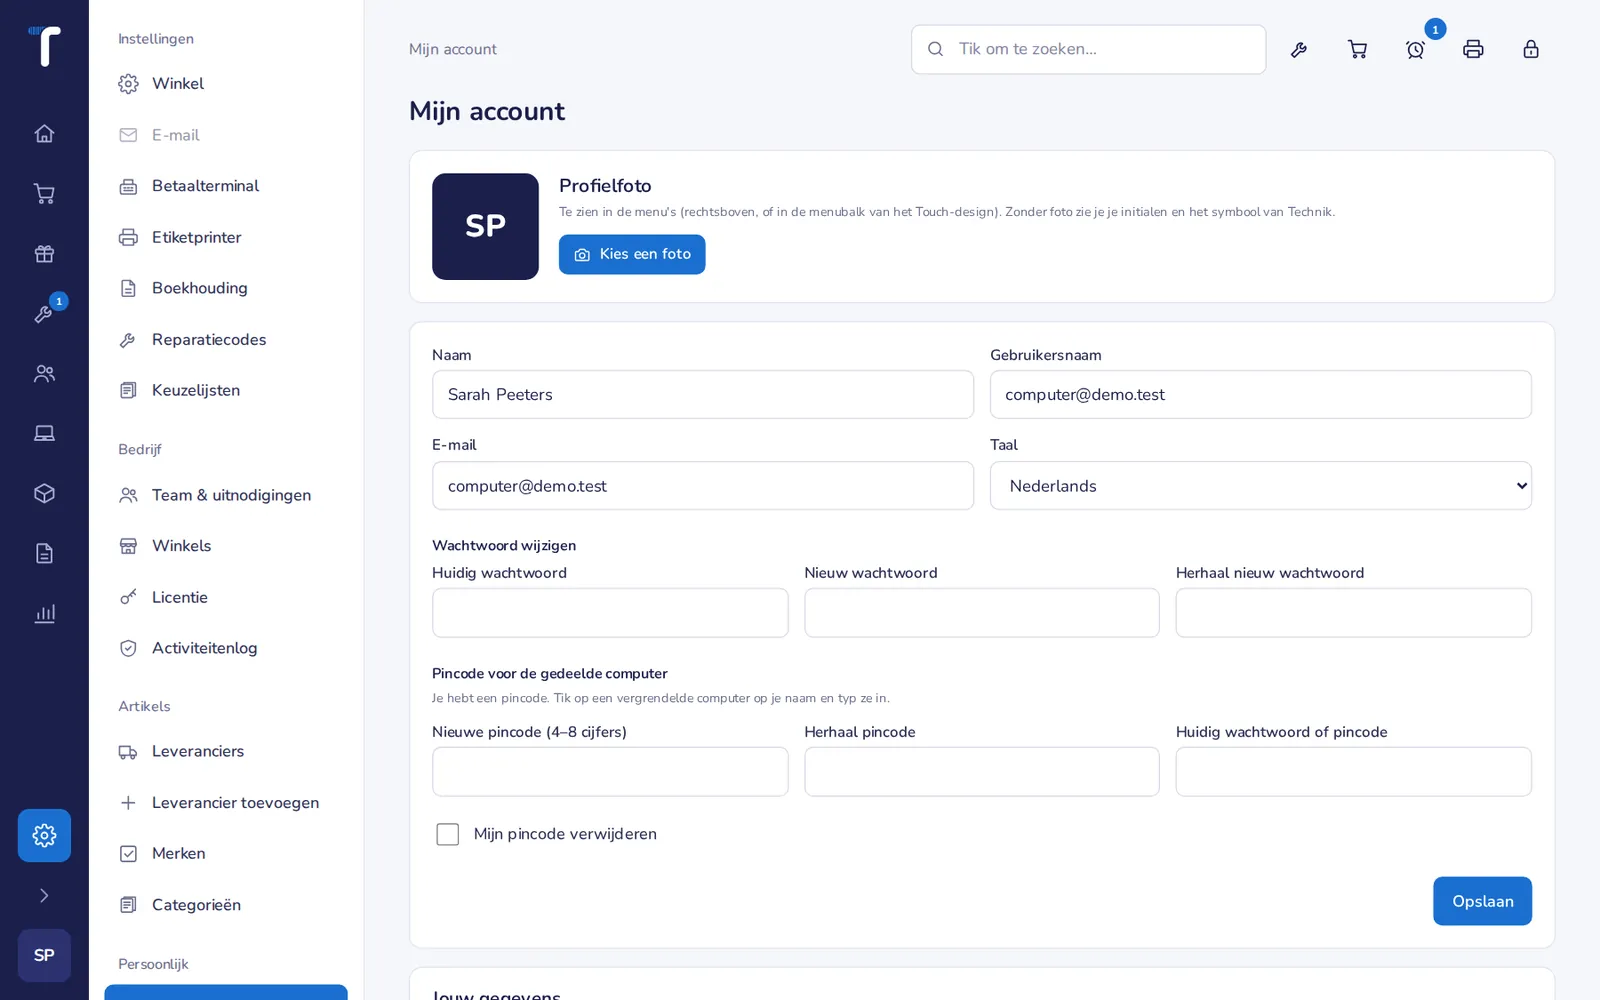Open the sales cart in the sidebar

point(44,193)
